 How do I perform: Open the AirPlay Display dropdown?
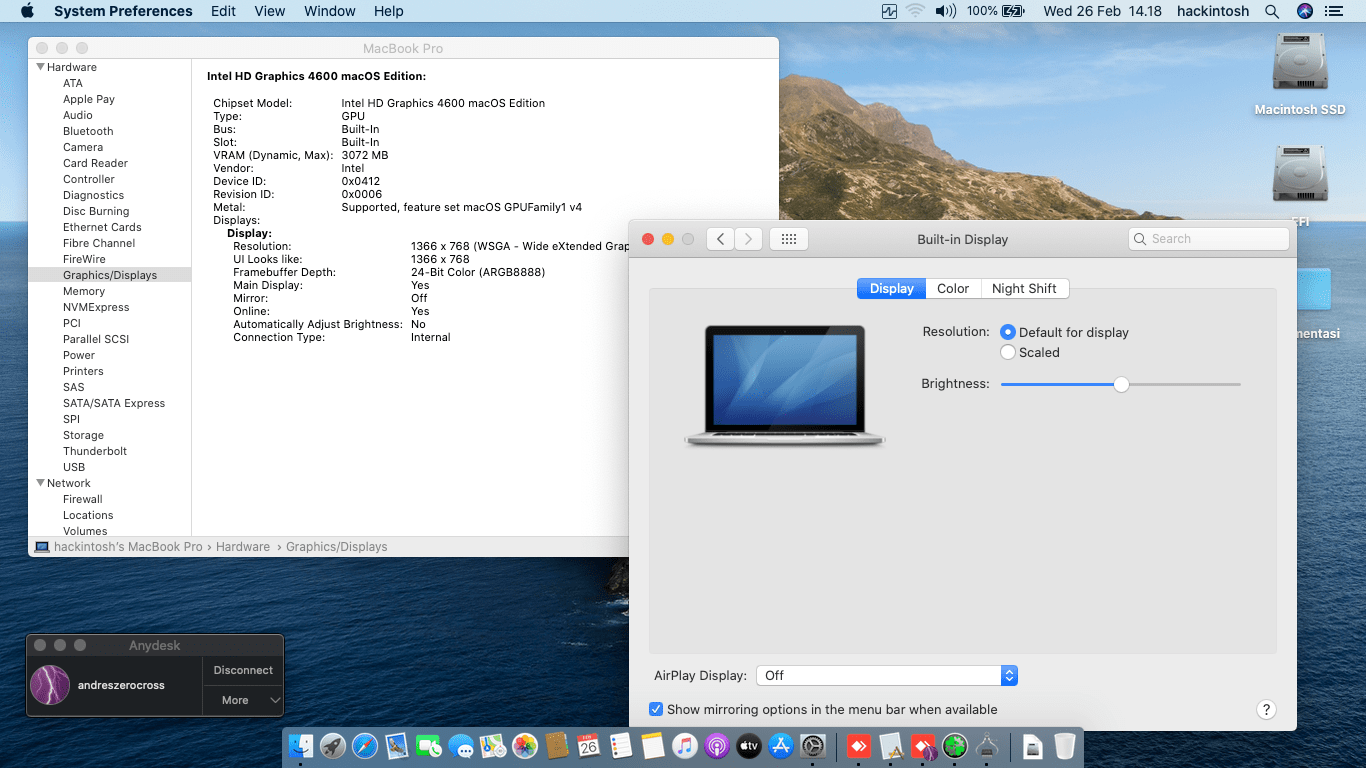coord(887,675)
